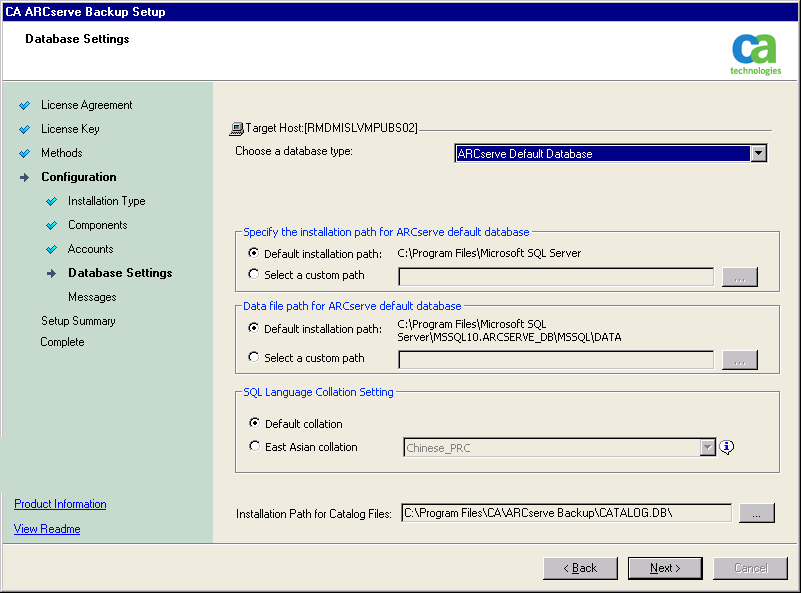Click the info icon beside collation dropdown
This screenshot has height=593, width=801.
pos(727,447)
